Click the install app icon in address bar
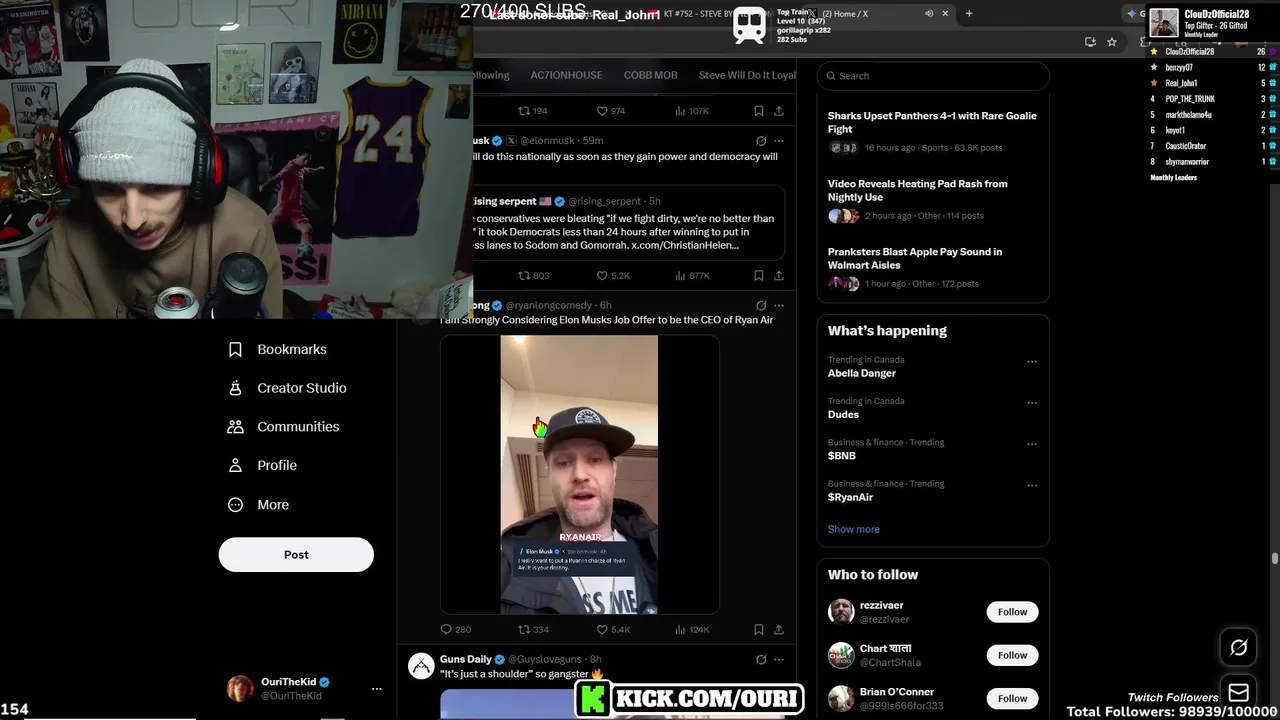This screenshot has width=1280, height=720. (1090, 42)
